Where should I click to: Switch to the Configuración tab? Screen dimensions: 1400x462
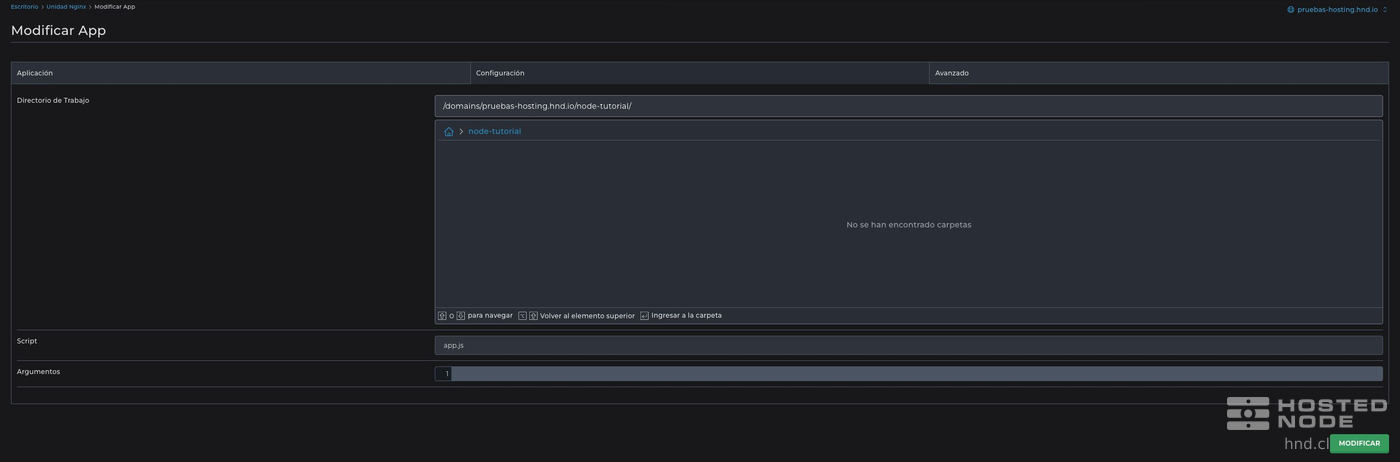[700, 73]
